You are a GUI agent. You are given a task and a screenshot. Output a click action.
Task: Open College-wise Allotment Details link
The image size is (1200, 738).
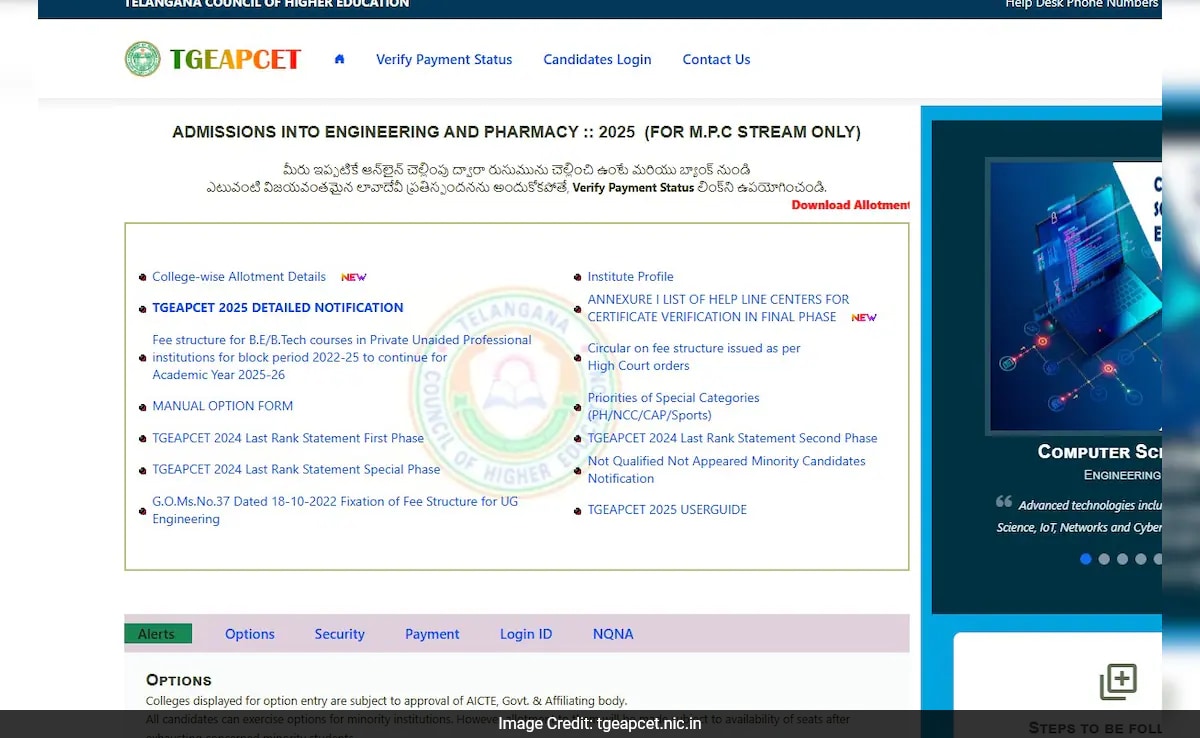239,277
